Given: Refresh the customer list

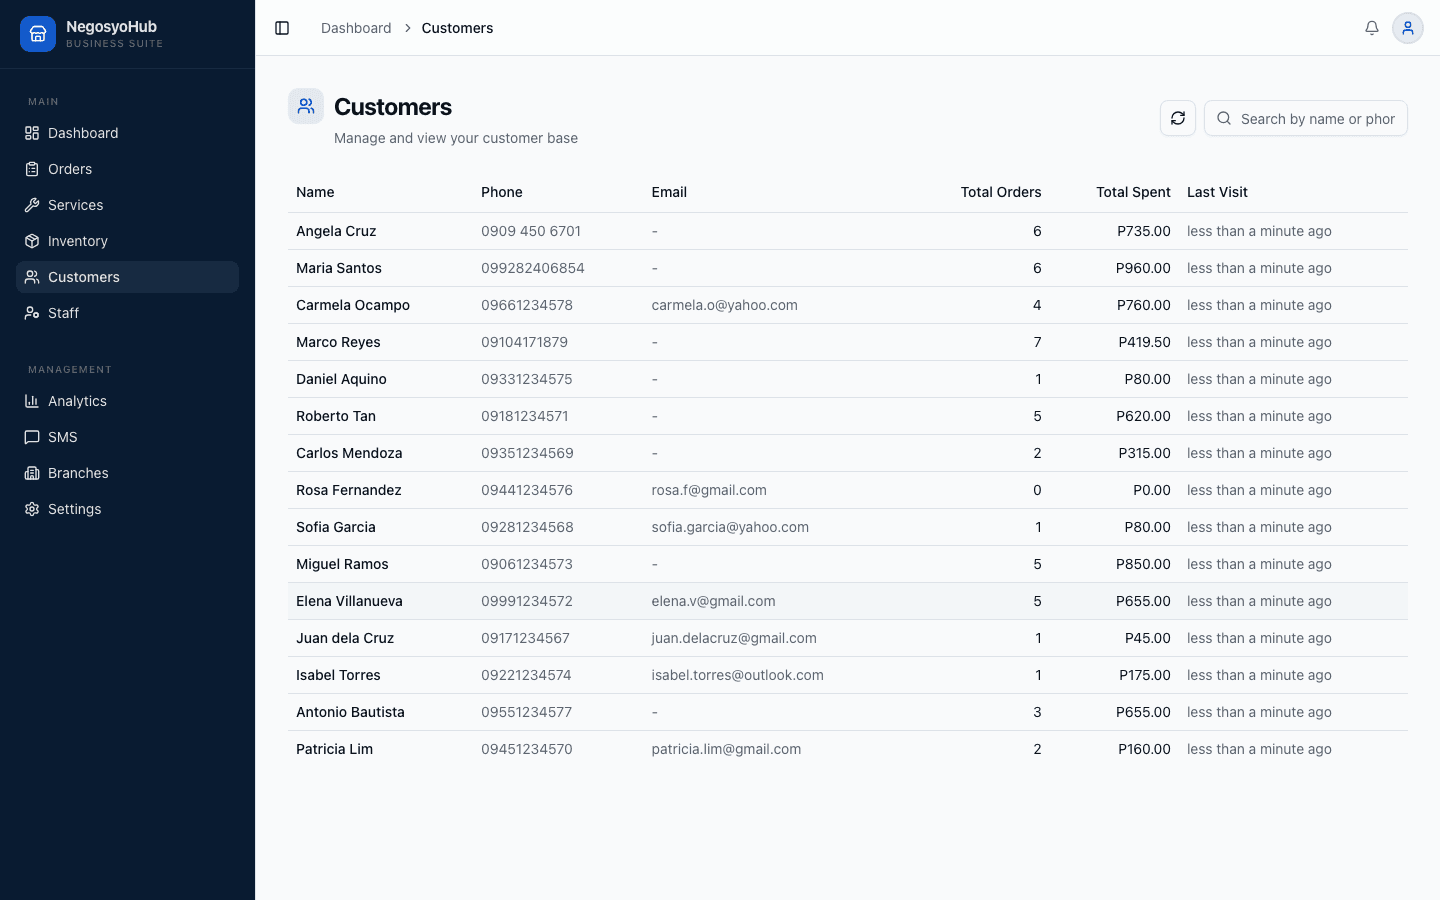Looking at the screenshot, I should click(1177, 118).
